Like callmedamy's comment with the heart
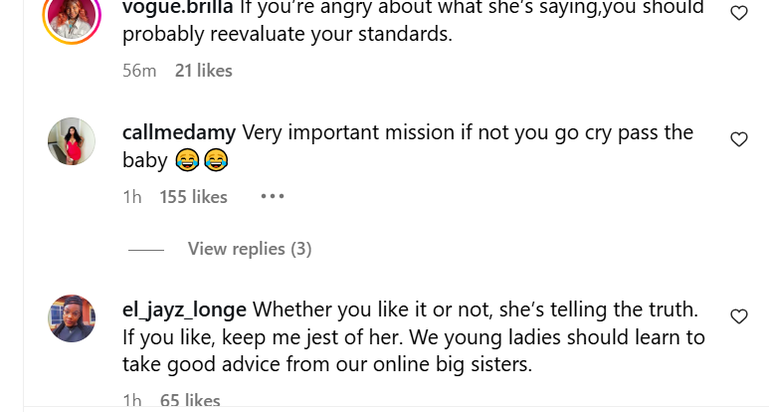The image size is (769, 412). point(739,139)
